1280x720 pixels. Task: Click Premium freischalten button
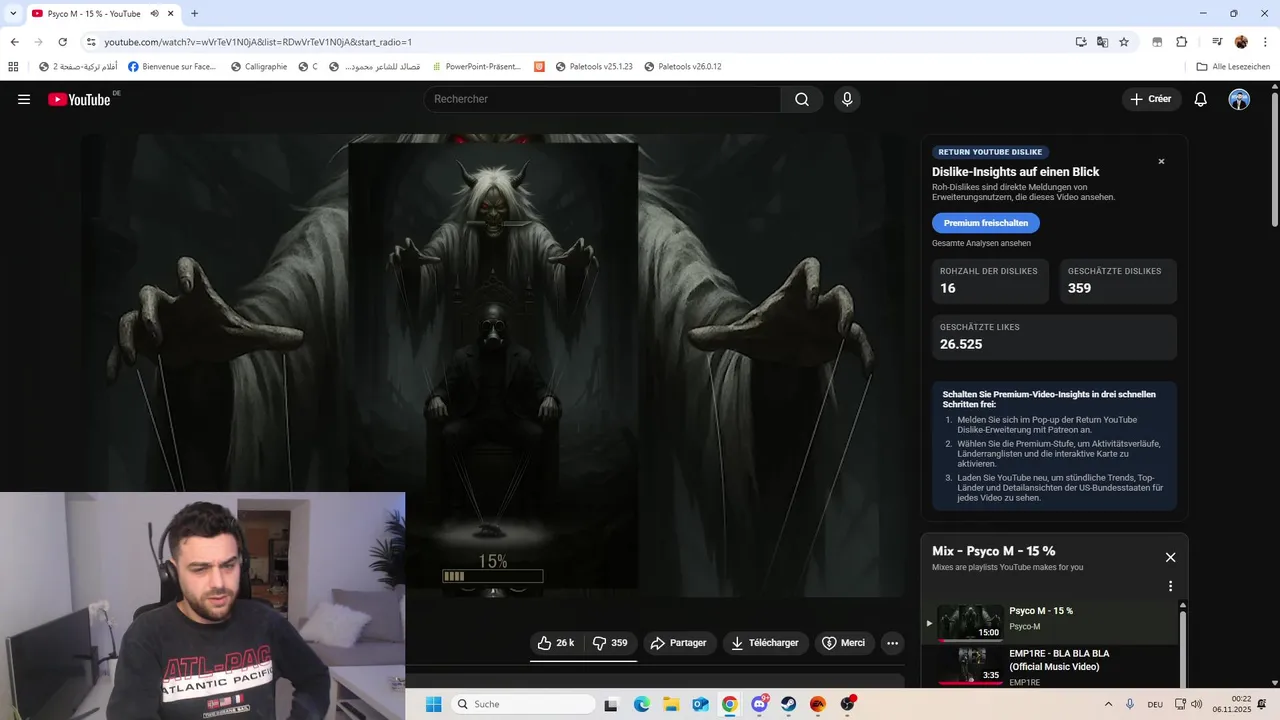[x=986, y=223]
